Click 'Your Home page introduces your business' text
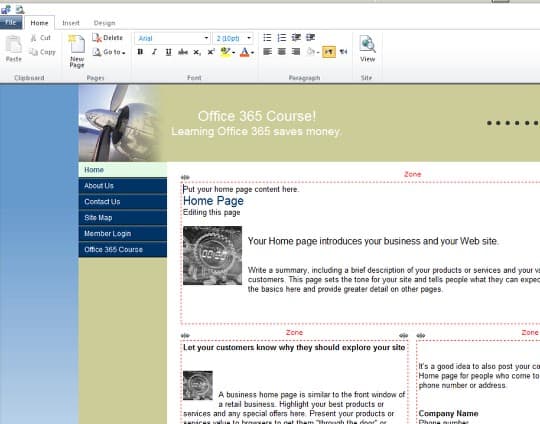 (x=373, y=241)
